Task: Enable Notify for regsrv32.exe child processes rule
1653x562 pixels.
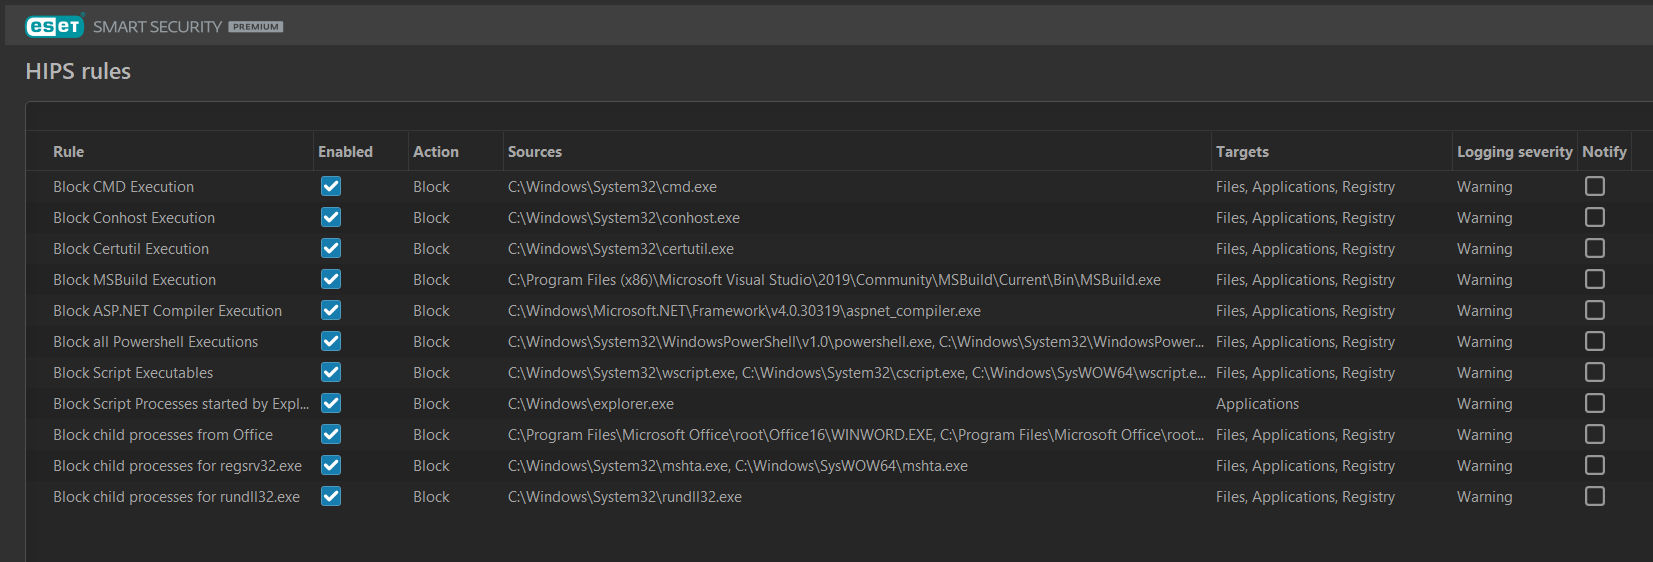Action: 1595,466
